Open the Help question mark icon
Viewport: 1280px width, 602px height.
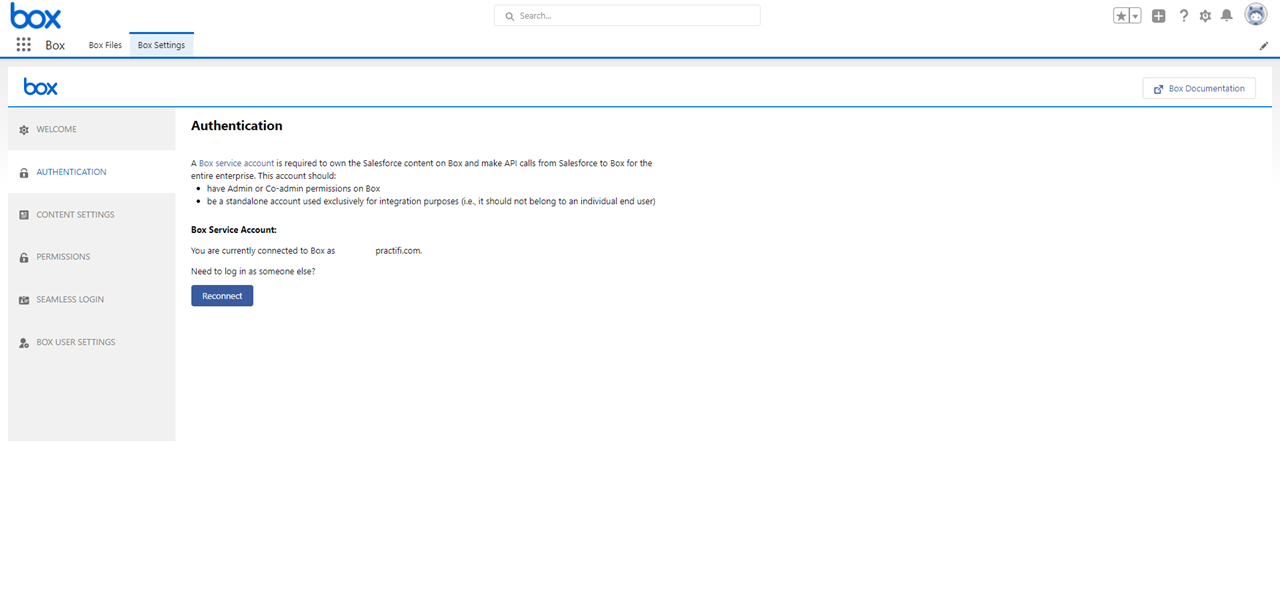(1184, 16)
